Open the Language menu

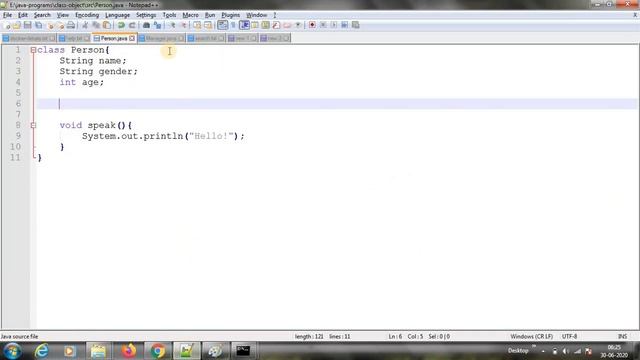click(118, 15)
